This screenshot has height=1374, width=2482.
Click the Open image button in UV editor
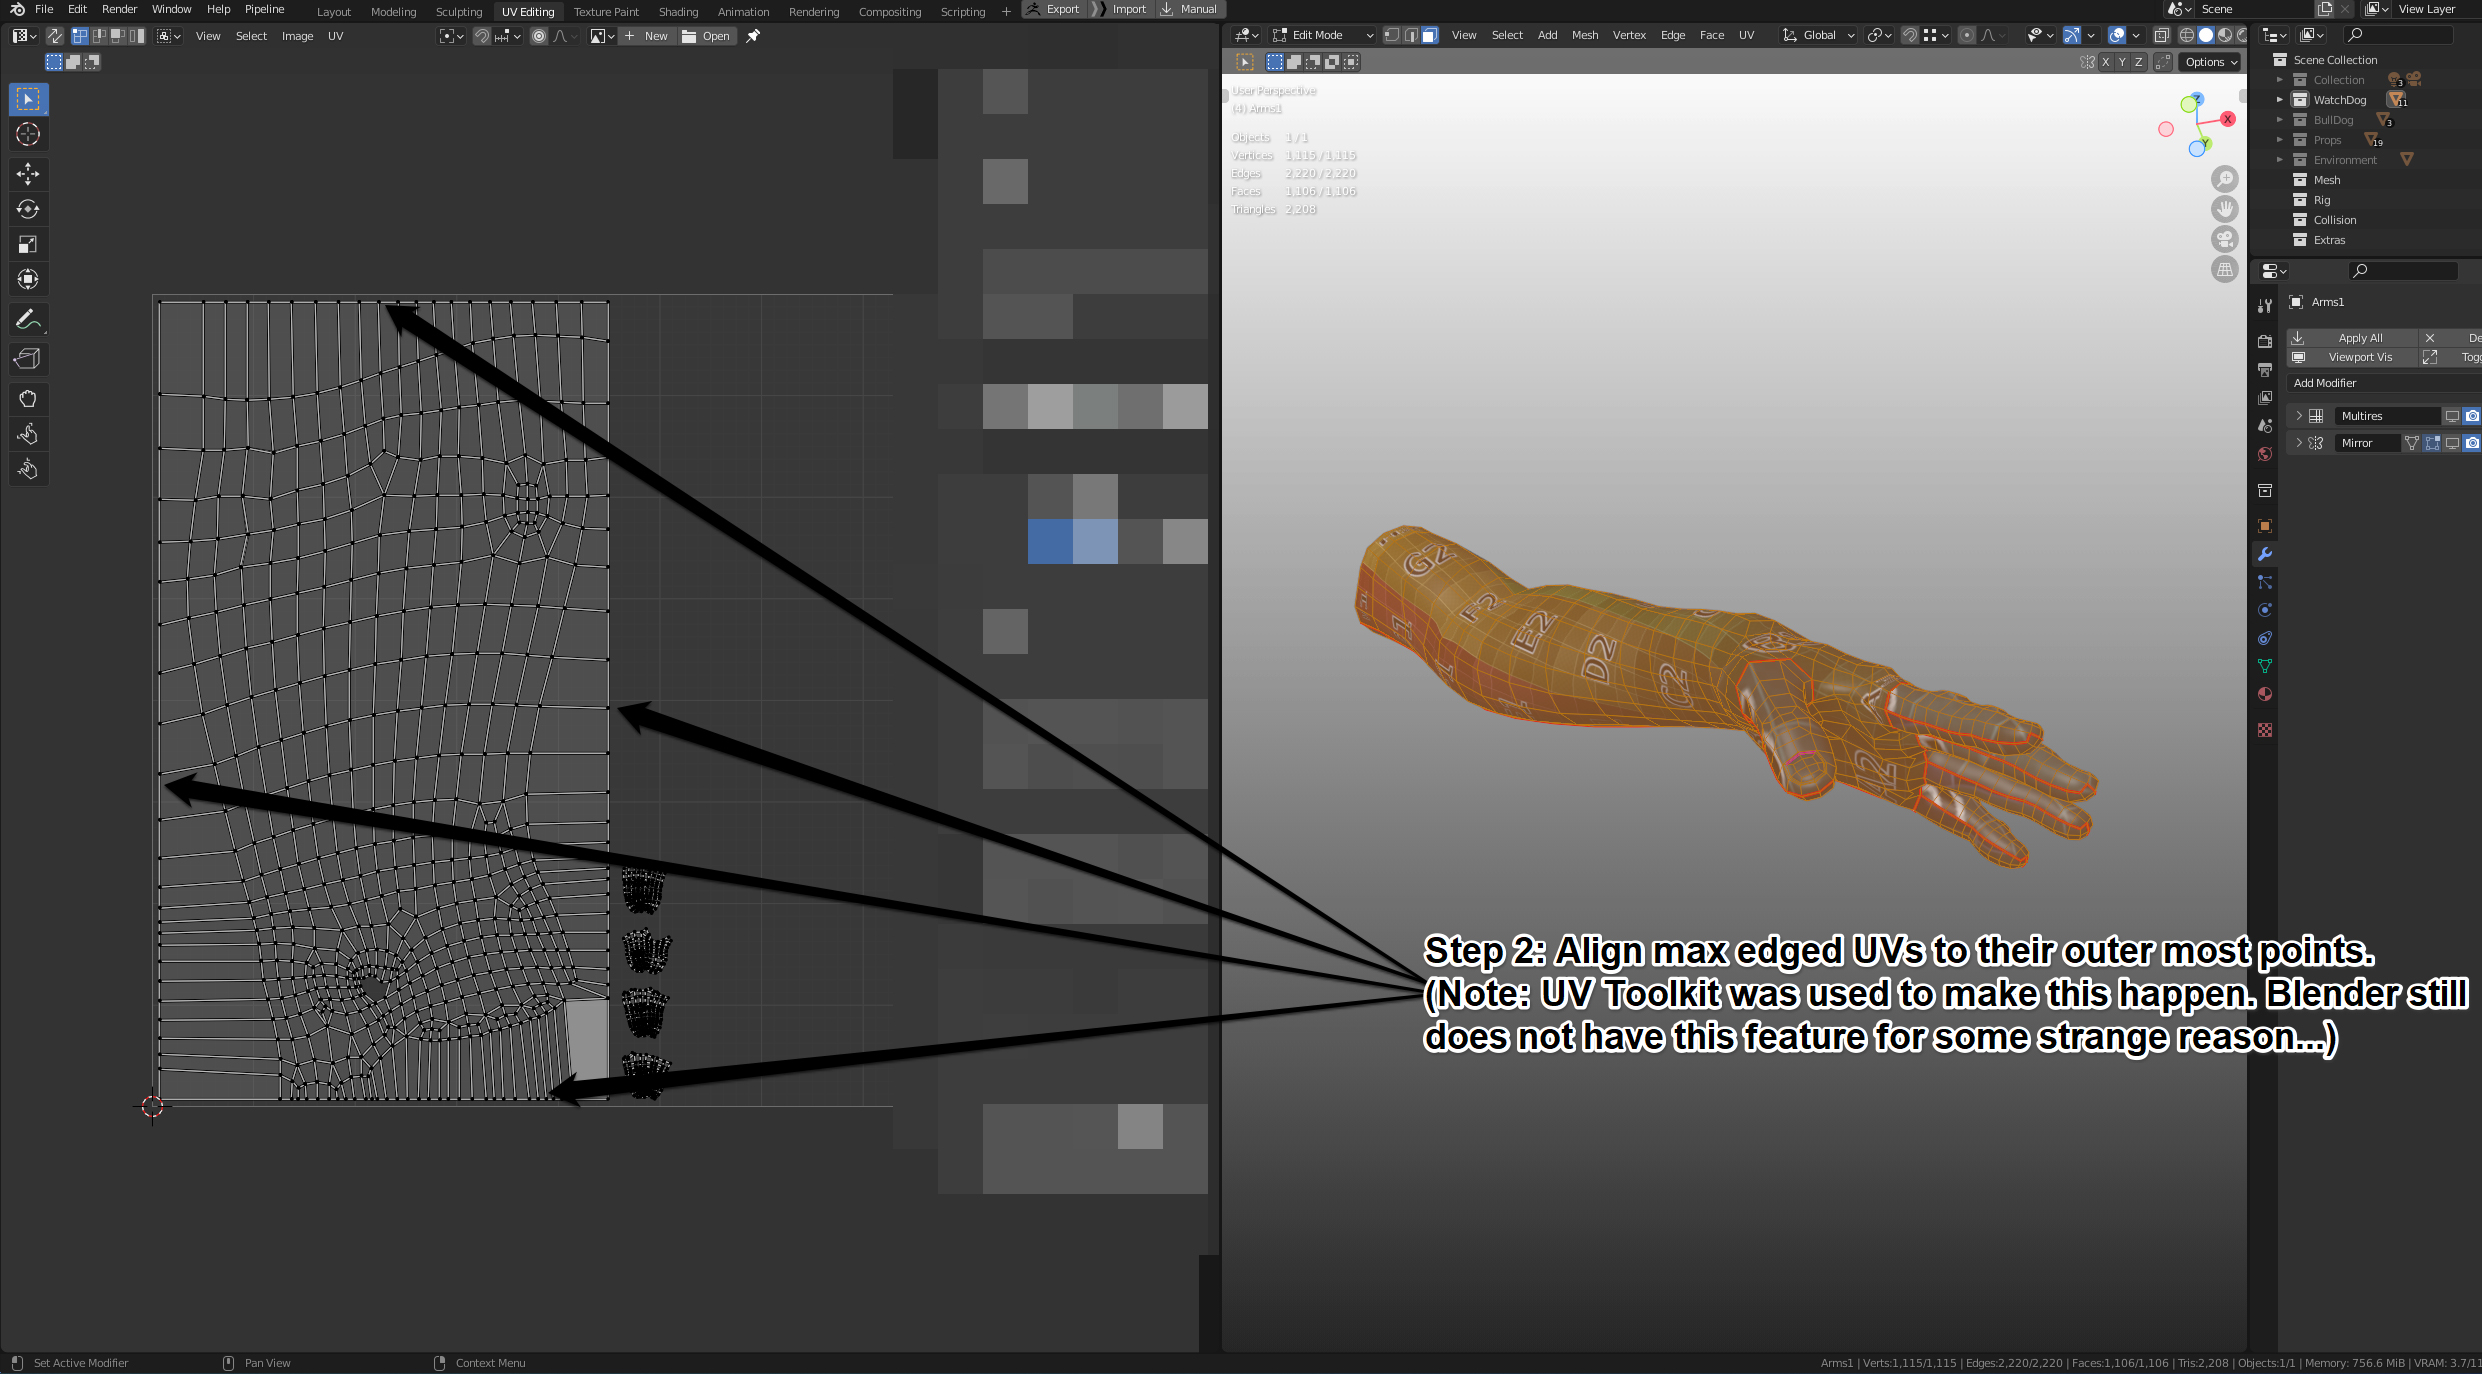(707, 36)
